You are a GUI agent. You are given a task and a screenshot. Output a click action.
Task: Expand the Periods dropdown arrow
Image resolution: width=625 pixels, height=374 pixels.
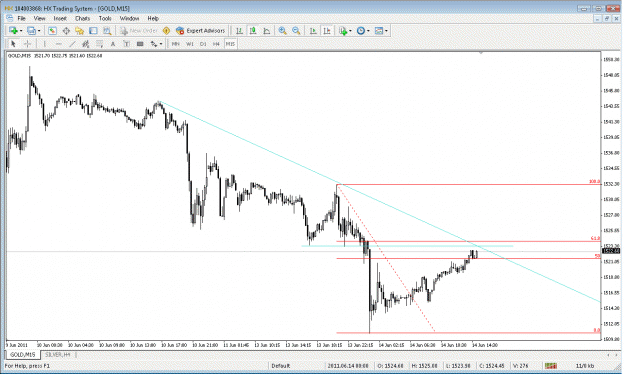click(x=368, y=31)
